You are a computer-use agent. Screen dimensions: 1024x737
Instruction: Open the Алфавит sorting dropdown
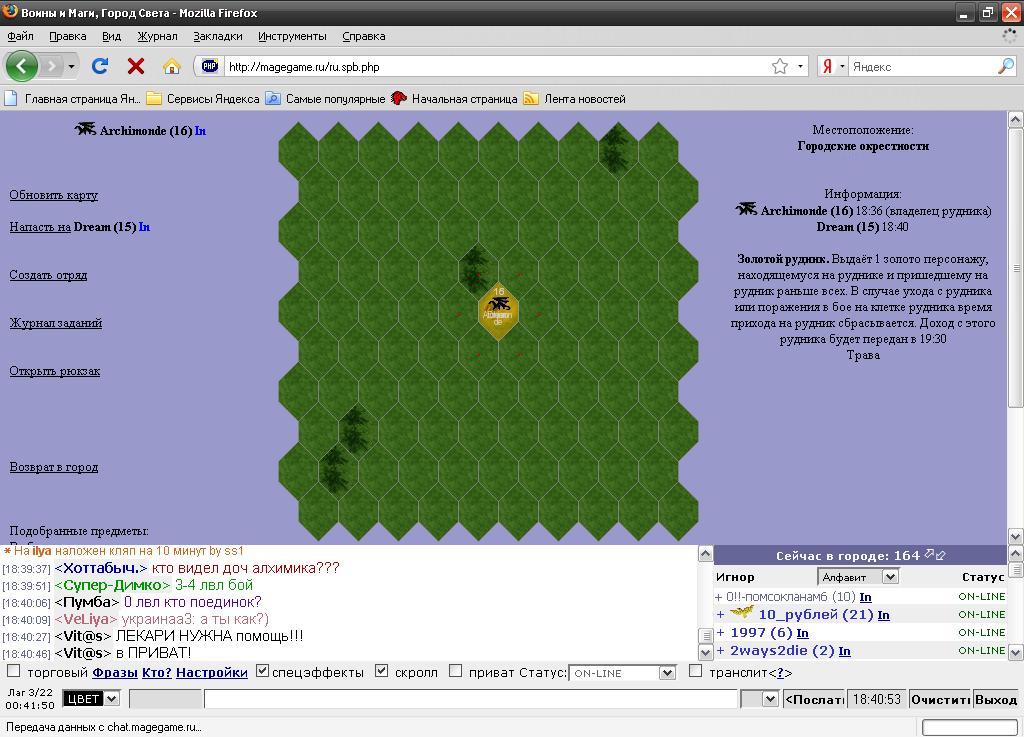point(858,577)
